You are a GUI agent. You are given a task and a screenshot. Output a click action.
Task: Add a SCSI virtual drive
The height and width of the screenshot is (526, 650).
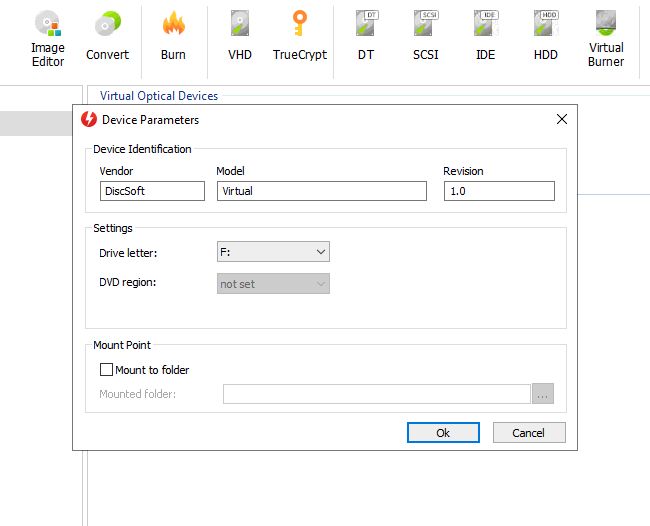(426, 36)
